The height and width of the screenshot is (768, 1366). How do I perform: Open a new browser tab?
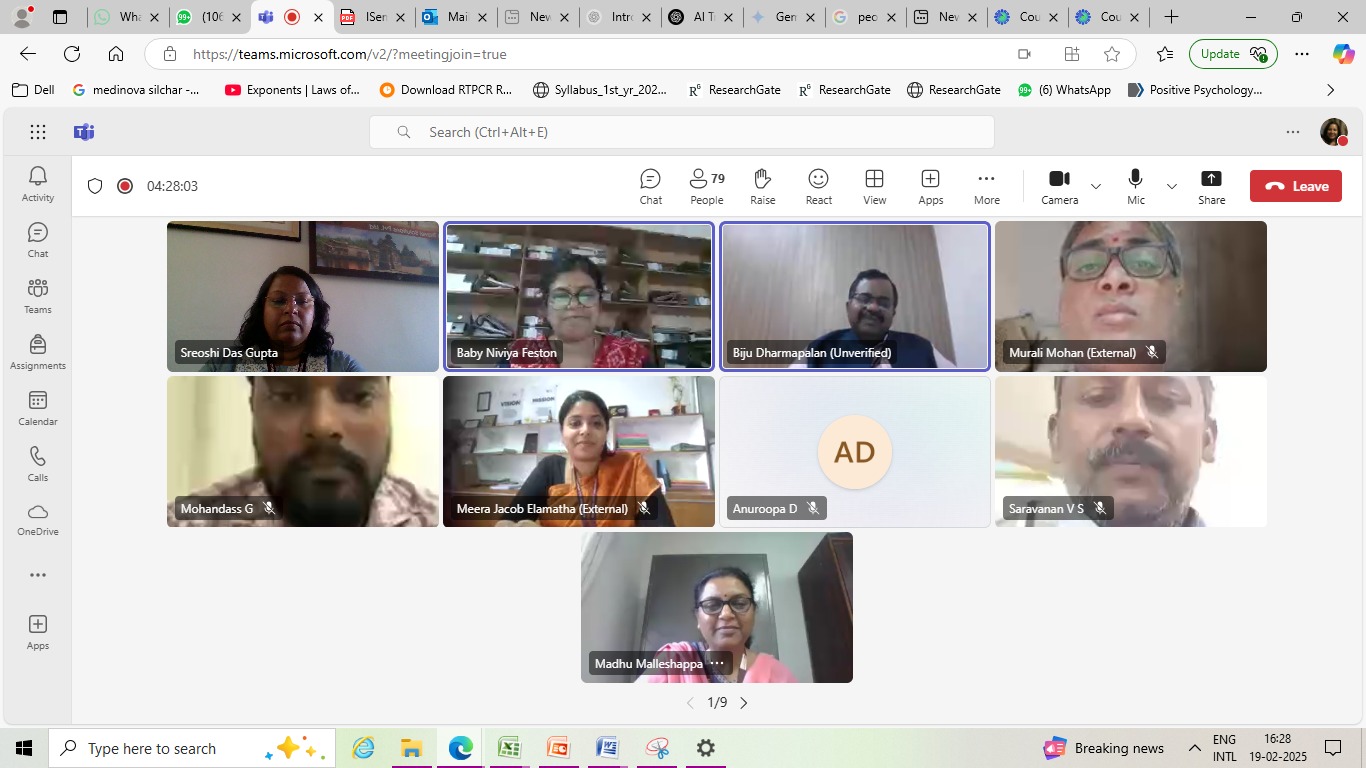click(1172, 17)
